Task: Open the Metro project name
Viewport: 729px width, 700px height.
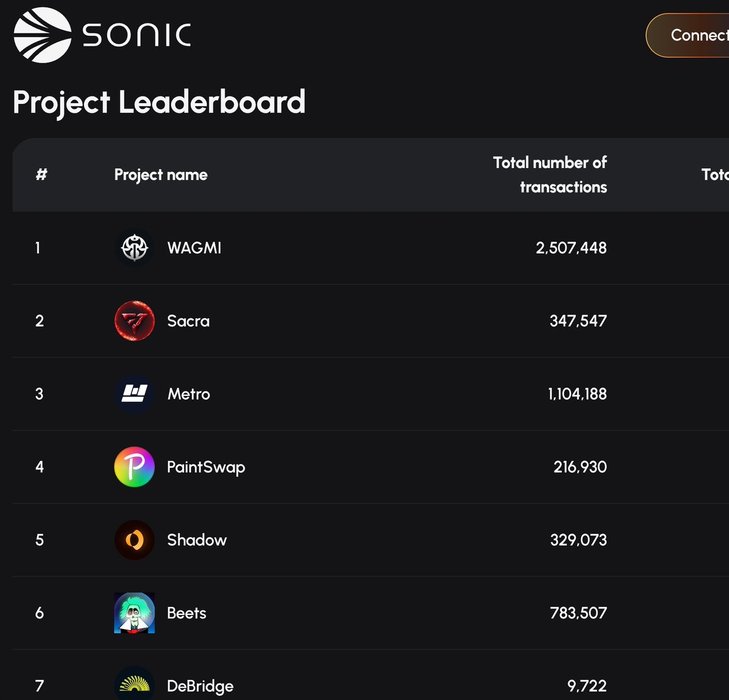Action: click(x=189, y=394)
